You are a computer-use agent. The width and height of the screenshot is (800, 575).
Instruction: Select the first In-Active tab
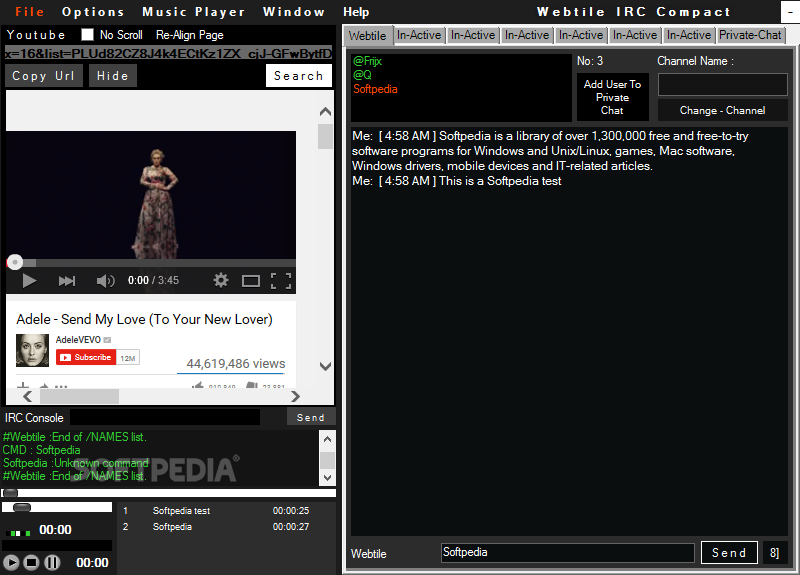click(x=419, y=35)
